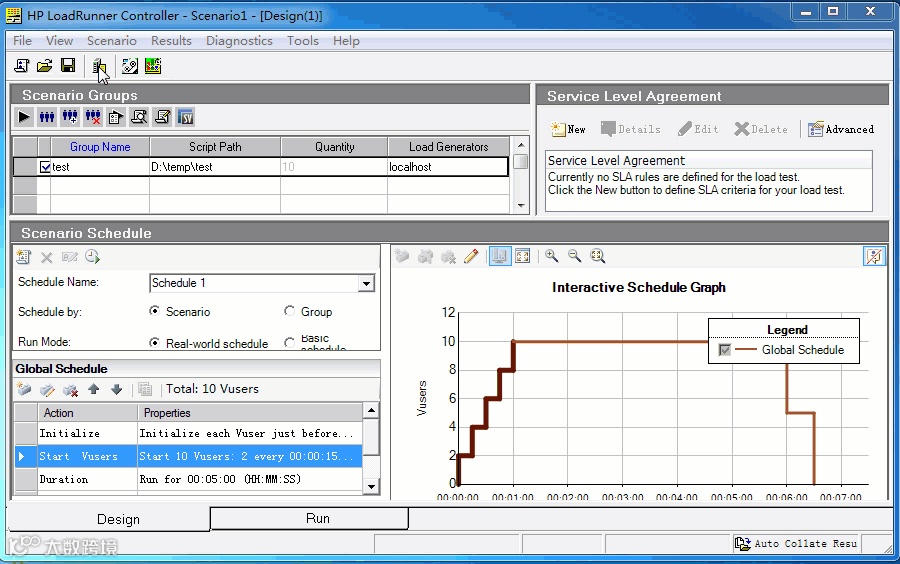This screenshot has width=900, height=564.
Task: Switch to the Design tab
Action: (x=109, y=519)
